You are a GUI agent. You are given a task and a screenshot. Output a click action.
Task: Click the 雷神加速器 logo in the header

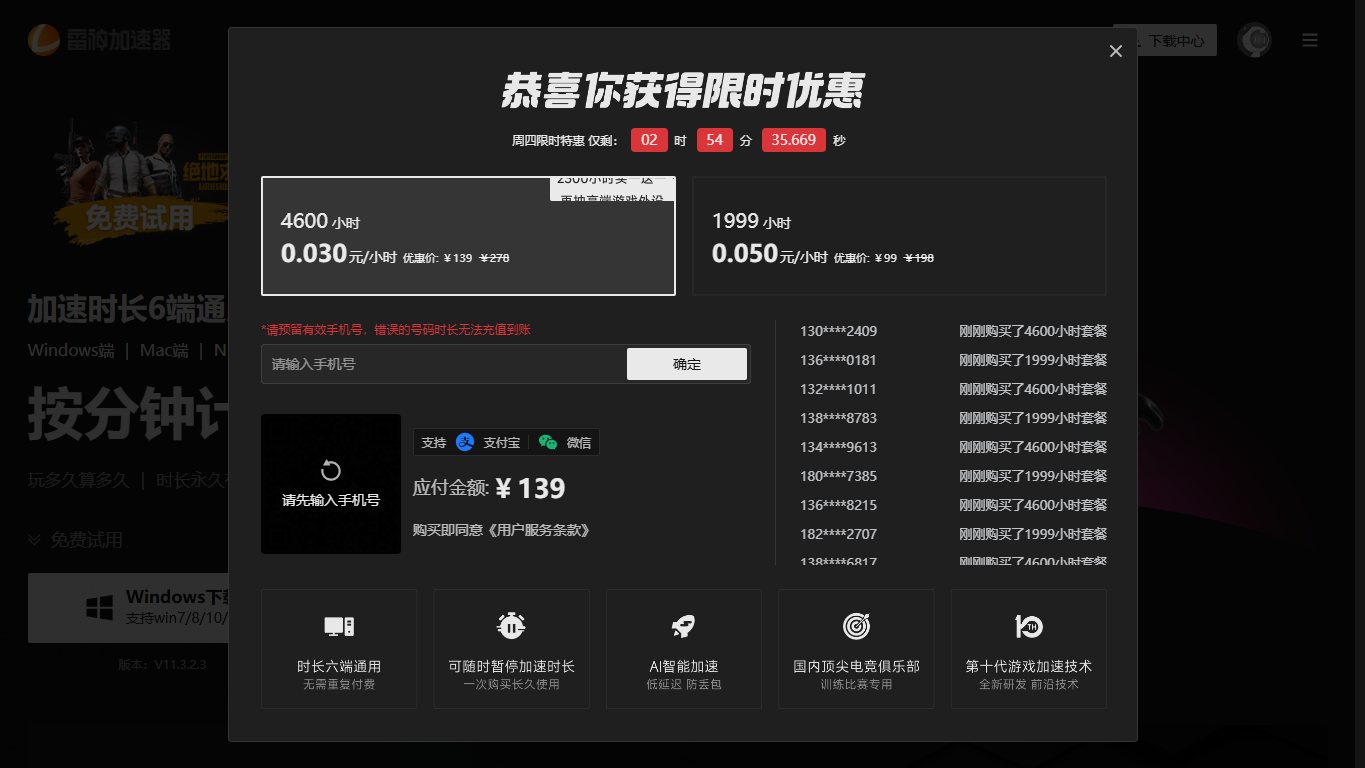click(x=99, y=40)
